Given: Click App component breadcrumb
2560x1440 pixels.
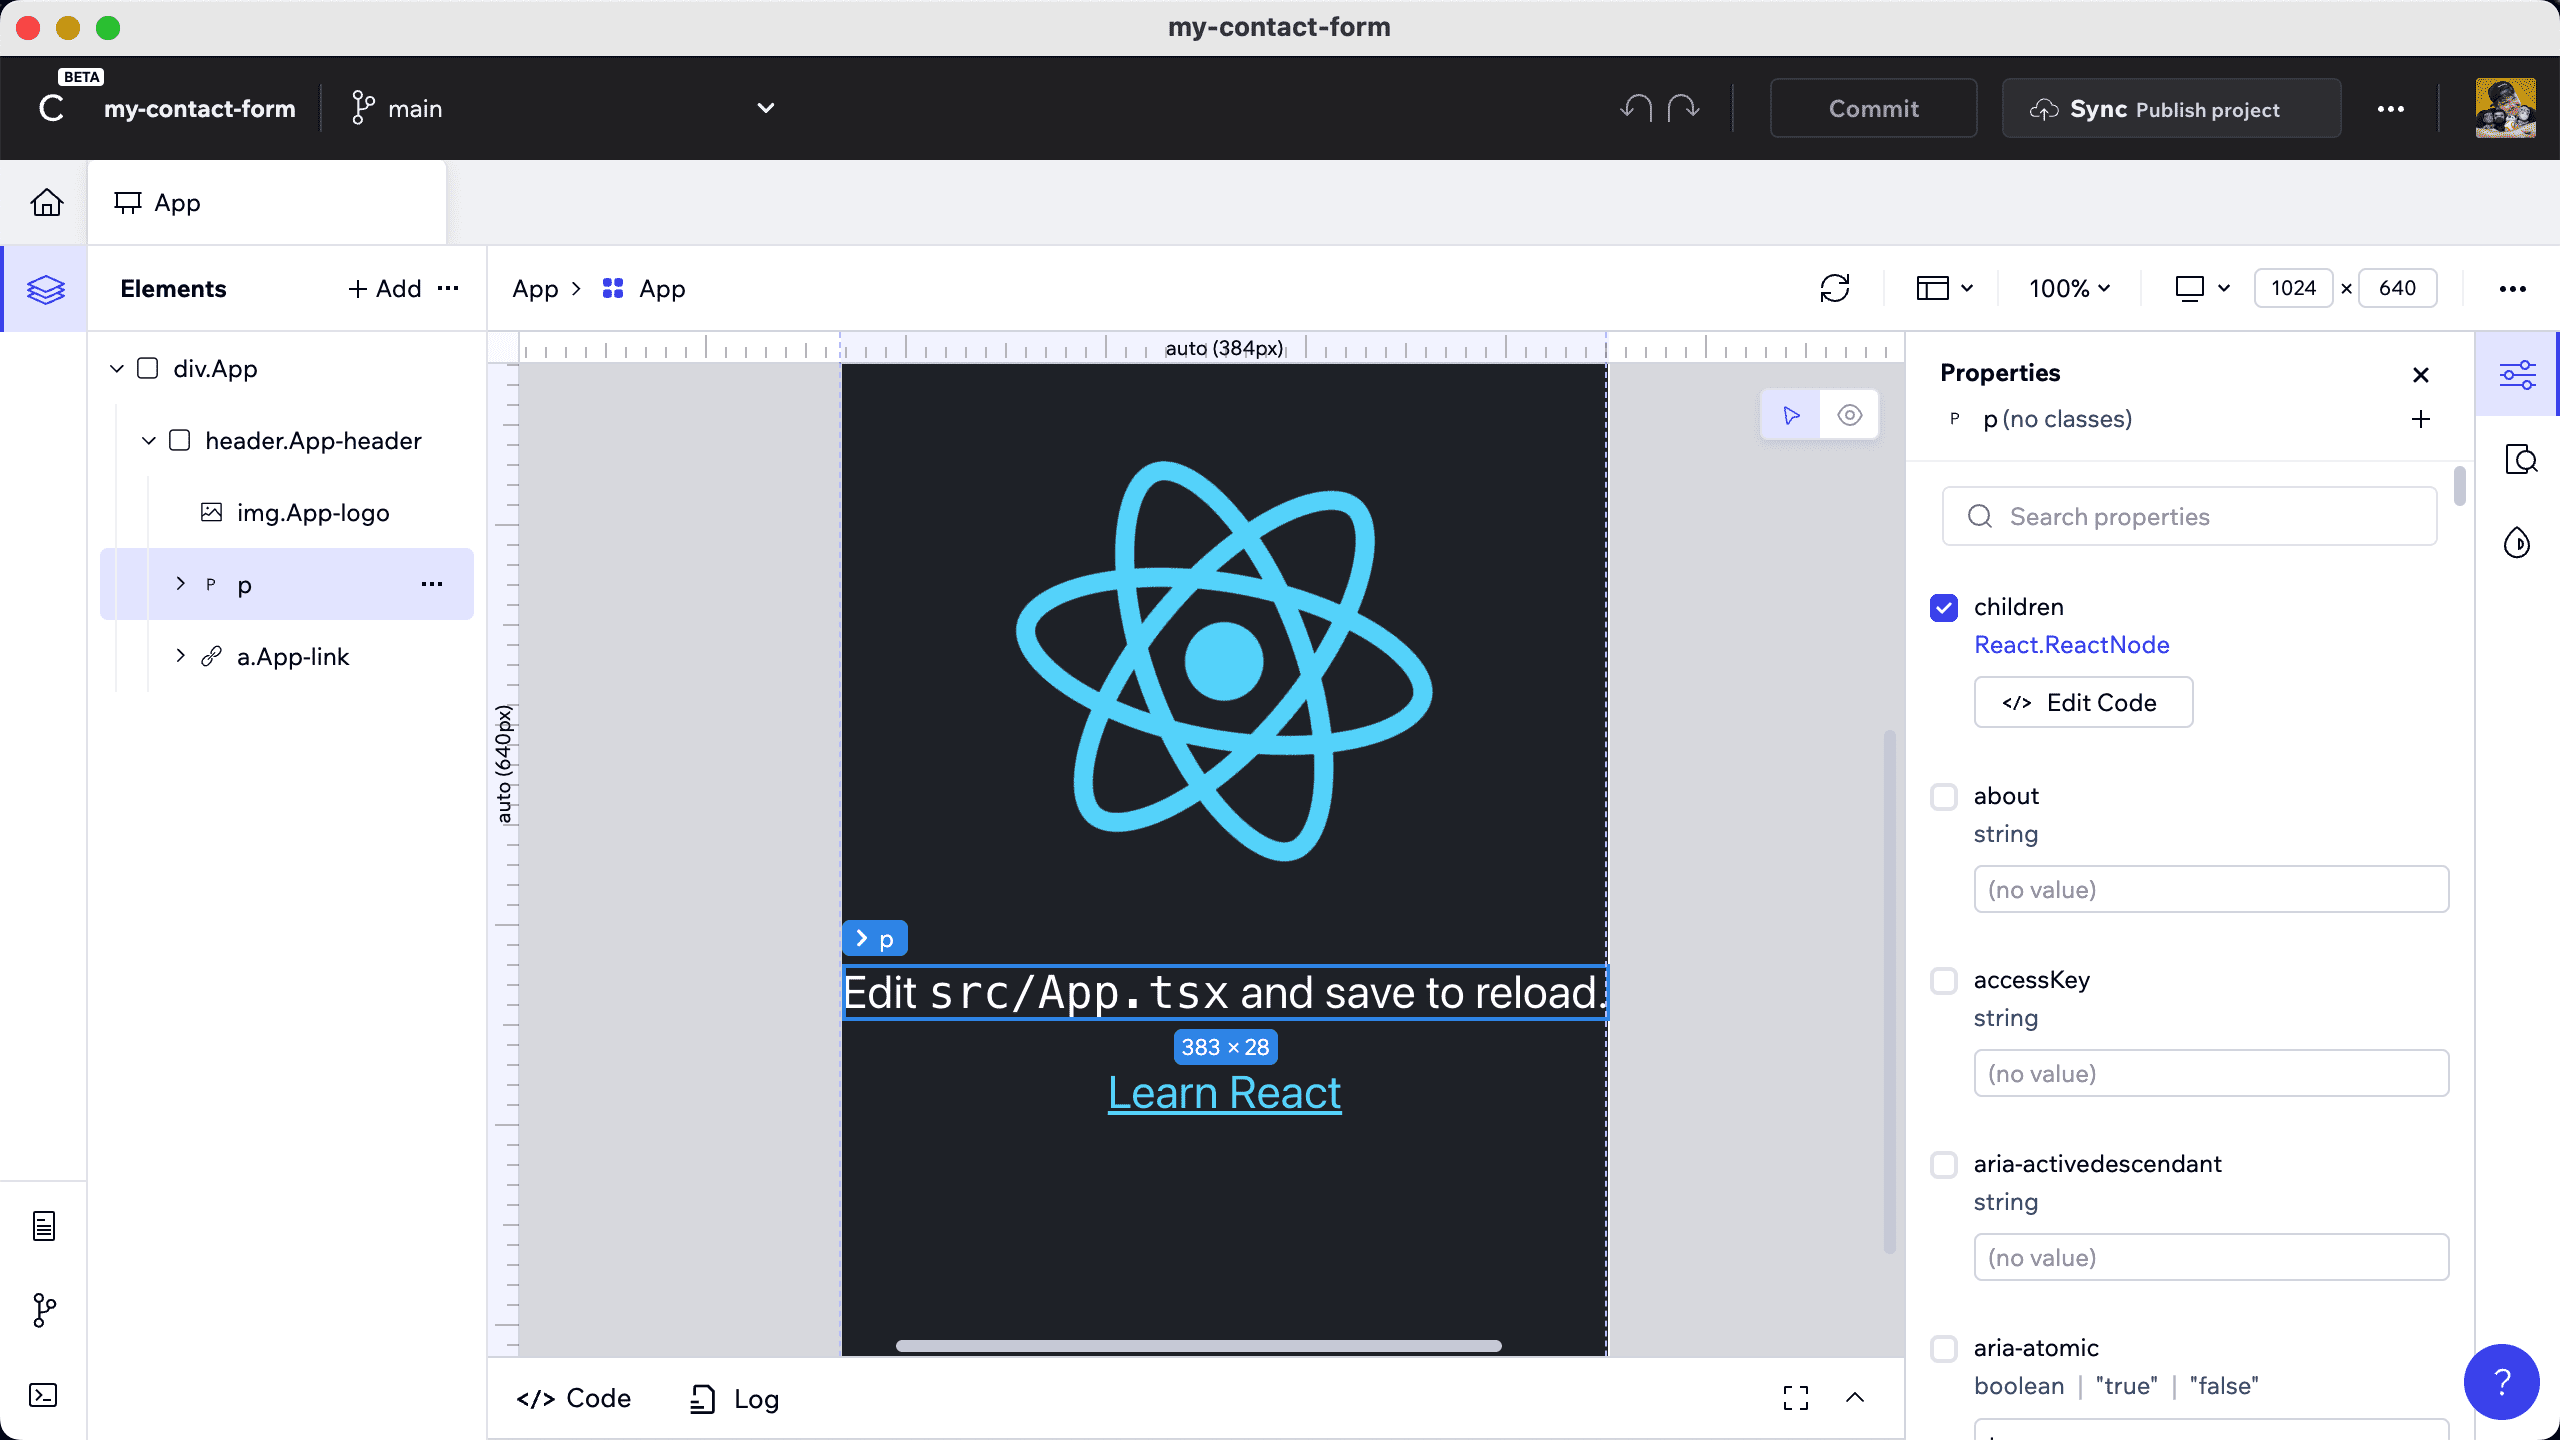Looking at the screenshot, I should tap(644, 289).
